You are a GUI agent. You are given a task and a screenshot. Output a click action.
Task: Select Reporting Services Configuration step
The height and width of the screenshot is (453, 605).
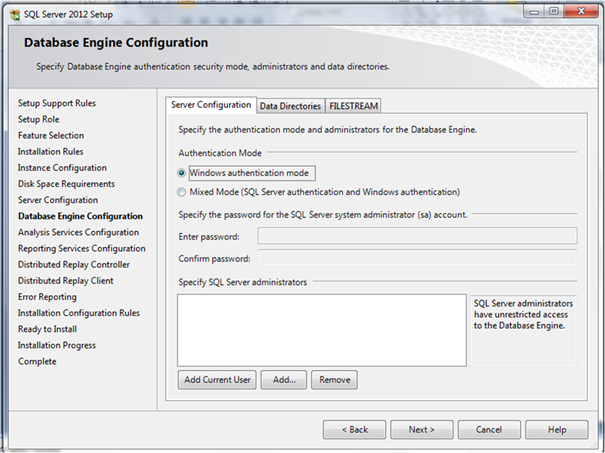(82, 249)
